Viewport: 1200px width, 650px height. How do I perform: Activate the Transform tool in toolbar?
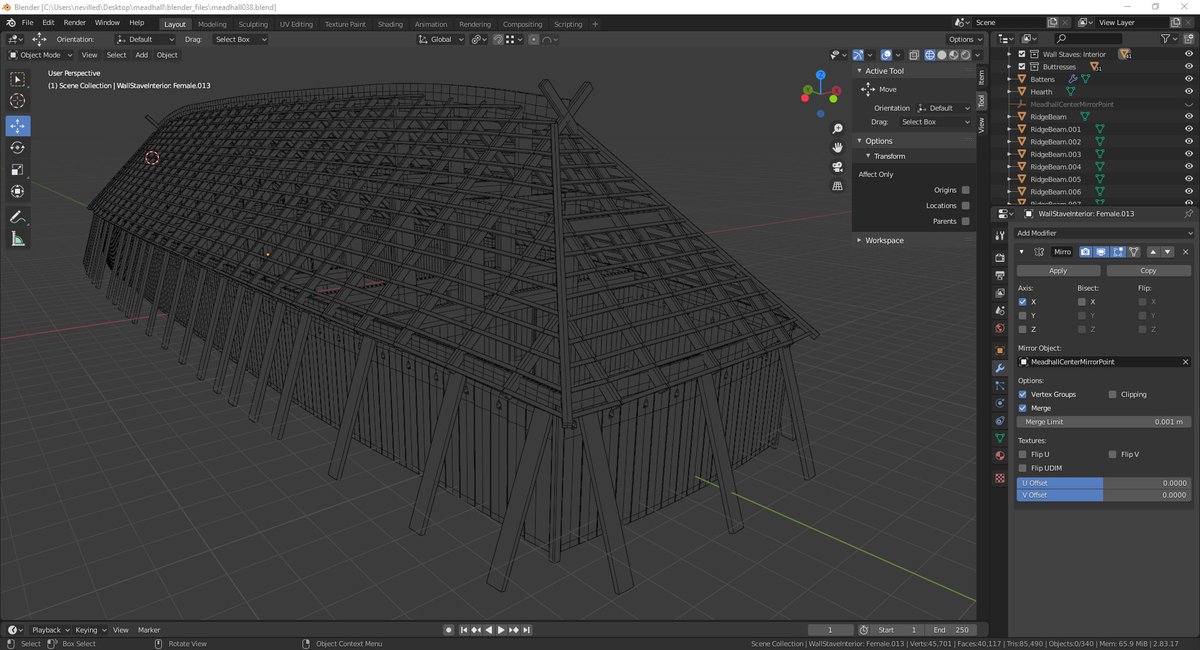[18, 192]
